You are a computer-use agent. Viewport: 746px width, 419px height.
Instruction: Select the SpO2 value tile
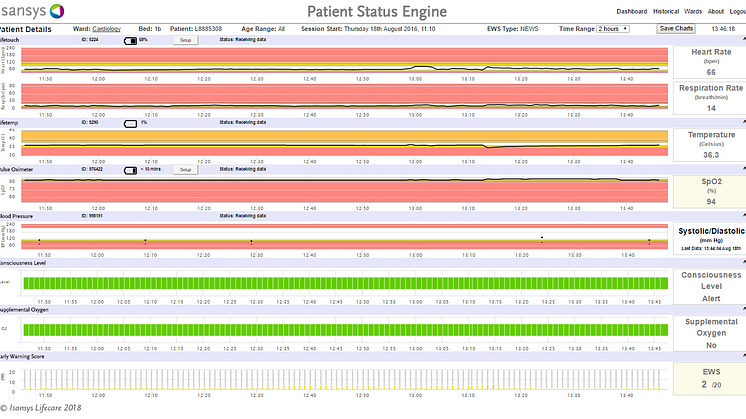click(709, 192)
